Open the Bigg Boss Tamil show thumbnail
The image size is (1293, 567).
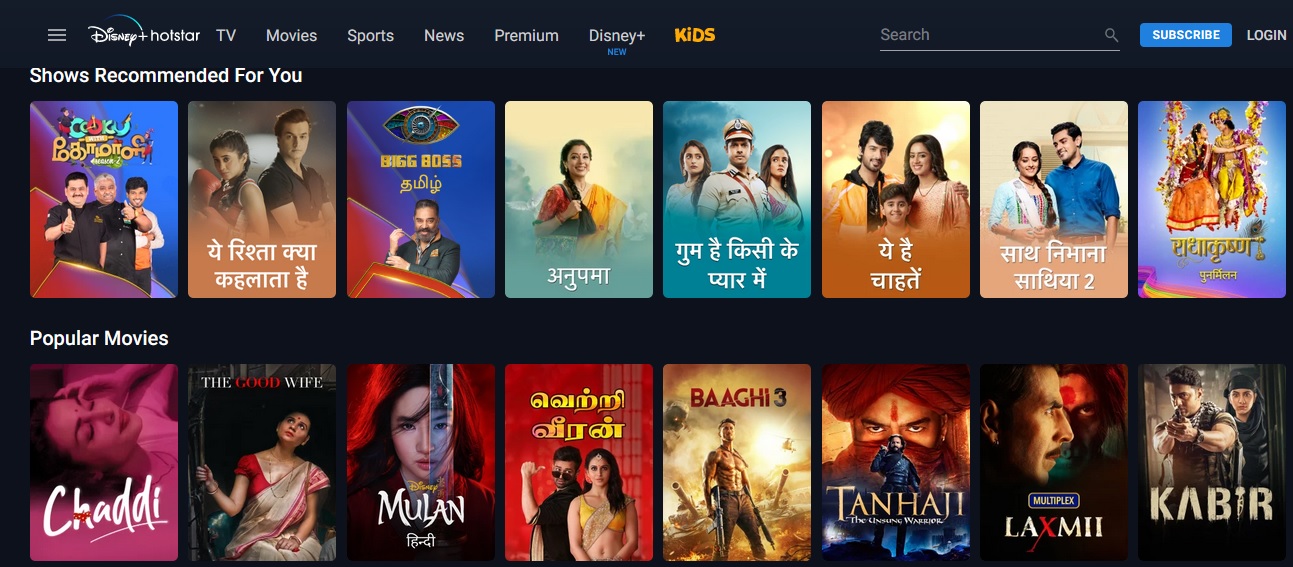[x=421, y=199]
